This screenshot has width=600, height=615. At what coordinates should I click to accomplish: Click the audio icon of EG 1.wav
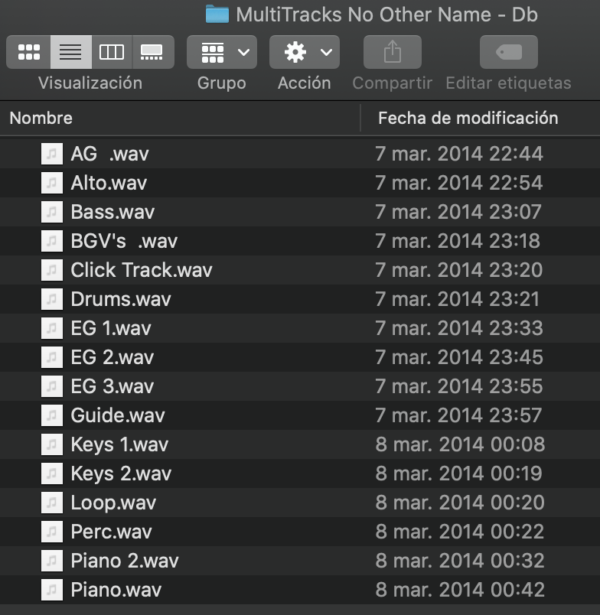tap(52, 328)
